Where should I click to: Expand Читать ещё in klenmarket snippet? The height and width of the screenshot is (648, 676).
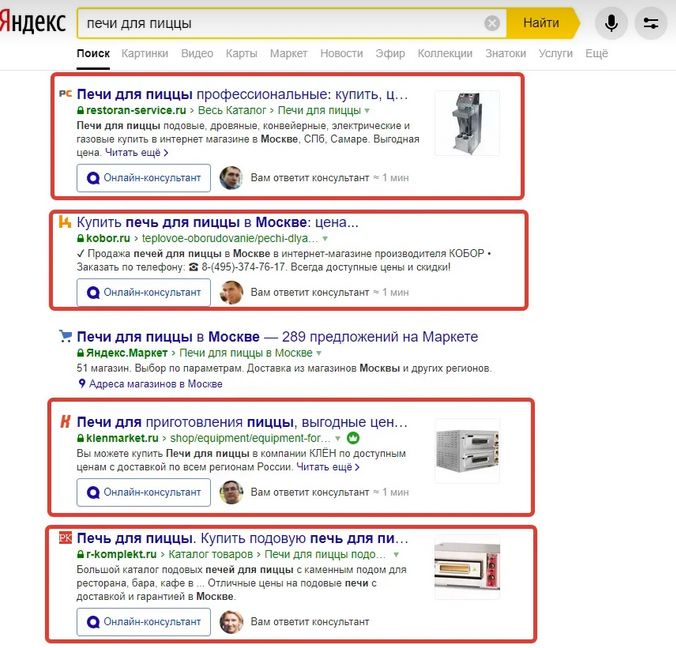point(328,467)
